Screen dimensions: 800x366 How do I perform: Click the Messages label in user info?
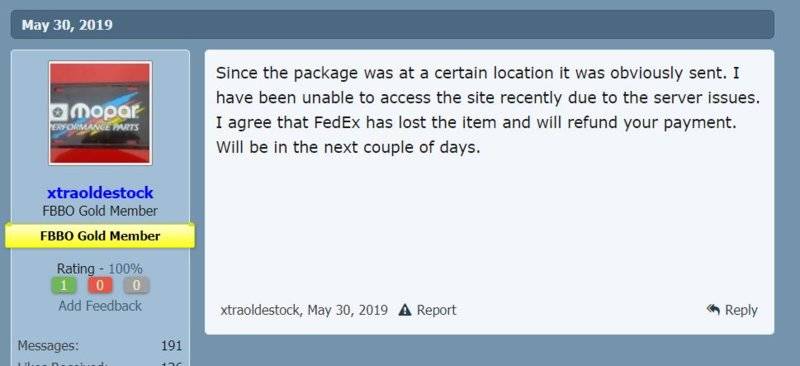tap(48, 346)
